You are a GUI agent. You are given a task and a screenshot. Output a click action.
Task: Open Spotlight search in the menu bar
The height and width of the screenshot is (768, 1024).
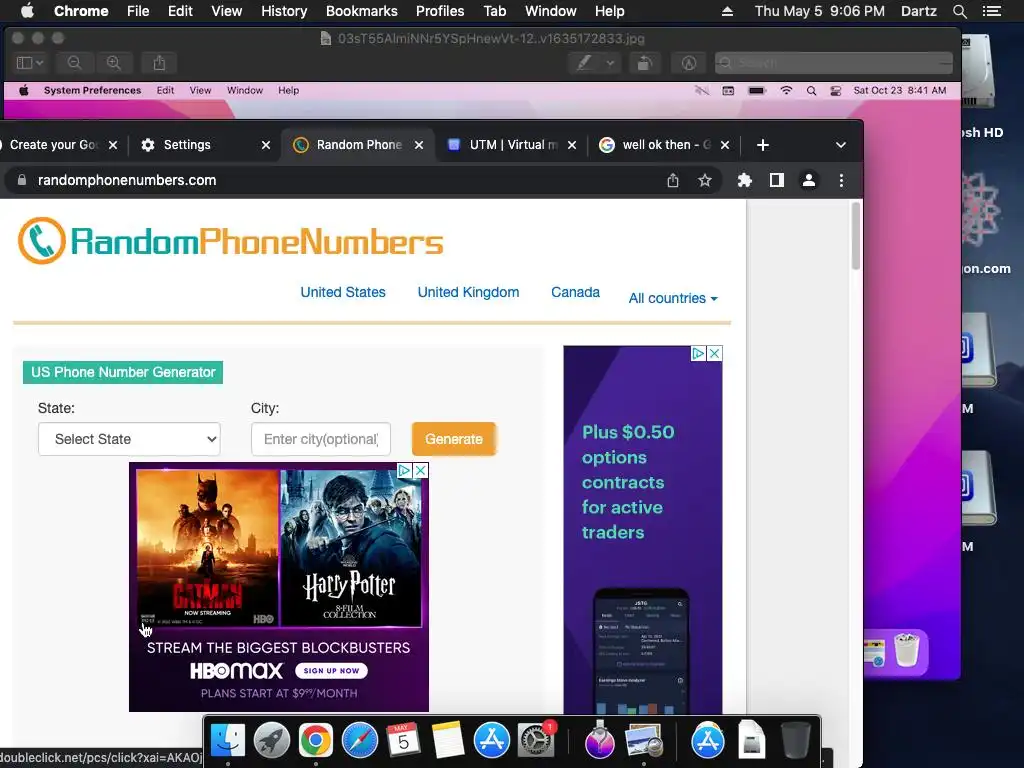pos(959,11)
